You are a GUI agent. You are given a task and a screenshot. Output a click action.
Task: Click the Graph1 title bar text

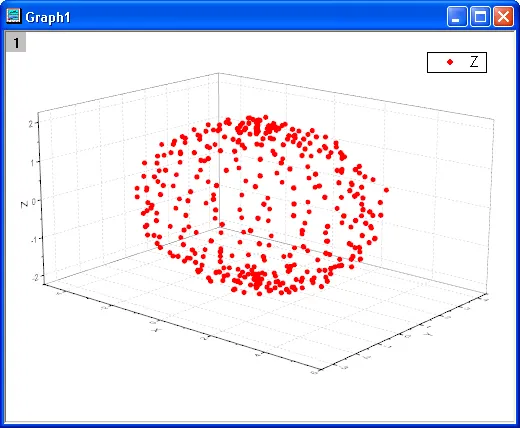[48, 17]
